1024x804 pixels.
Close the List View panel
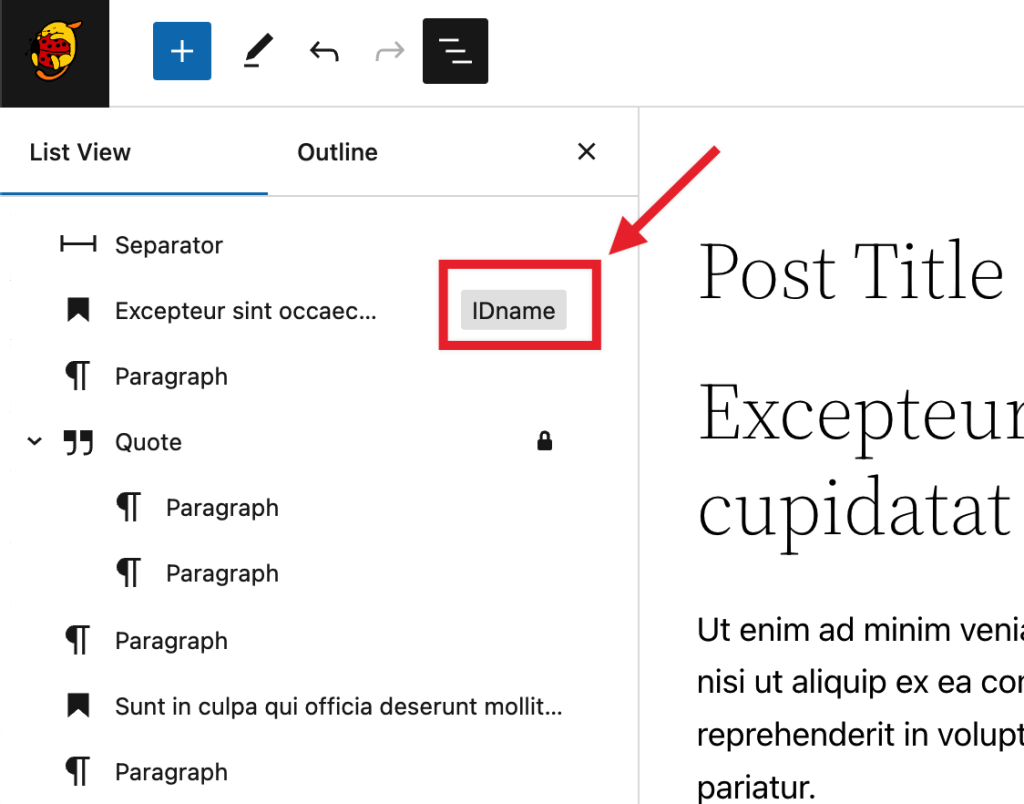point(587,152)
